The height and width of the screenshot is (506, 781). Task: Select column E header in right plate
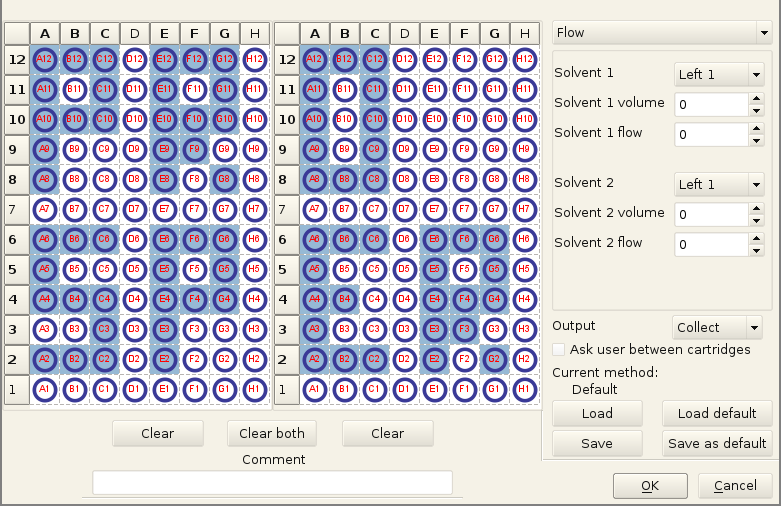point(434,34)
